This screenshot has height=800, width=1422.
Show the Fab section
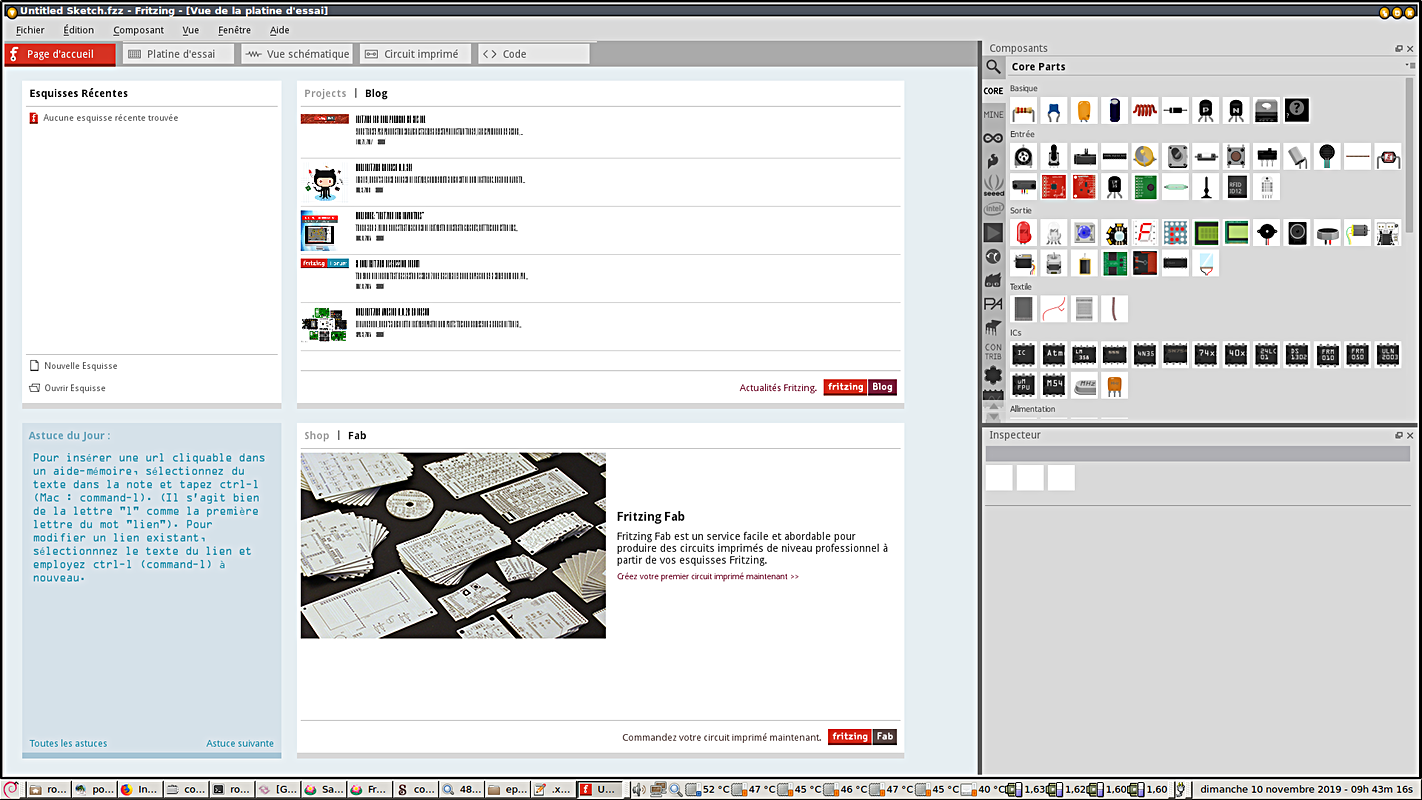pos(357,435)
